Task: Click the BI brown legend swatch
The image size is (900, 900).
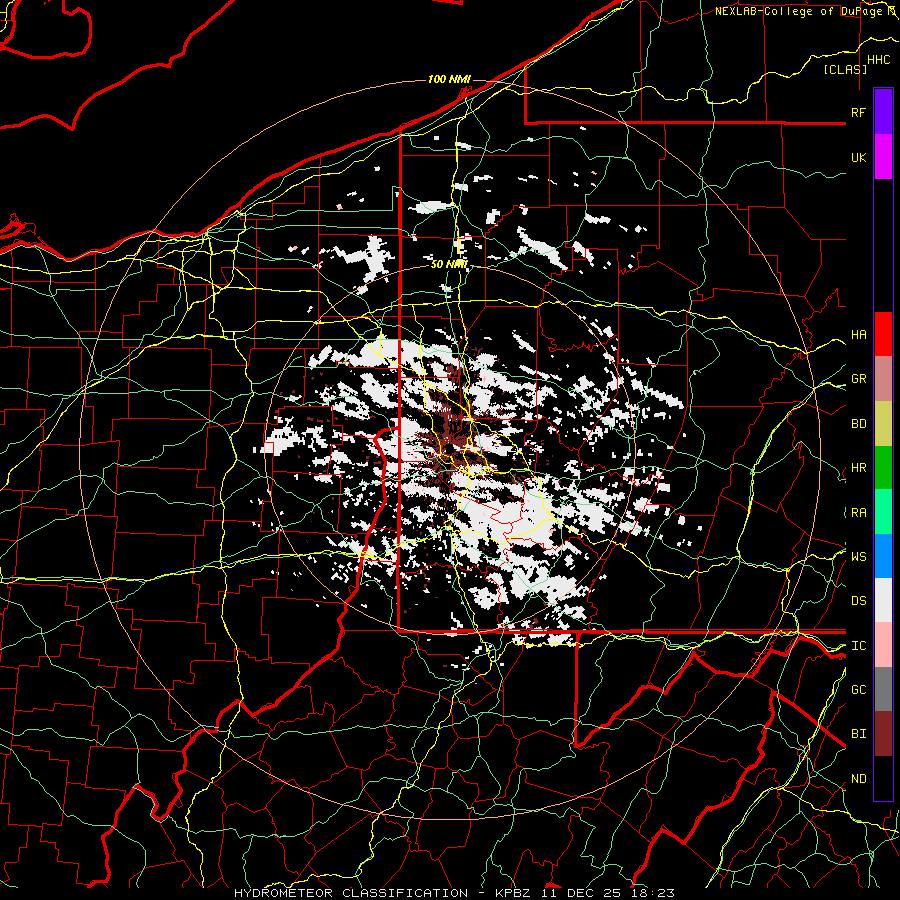Action: pyautogui.click(x=883, y=734)
